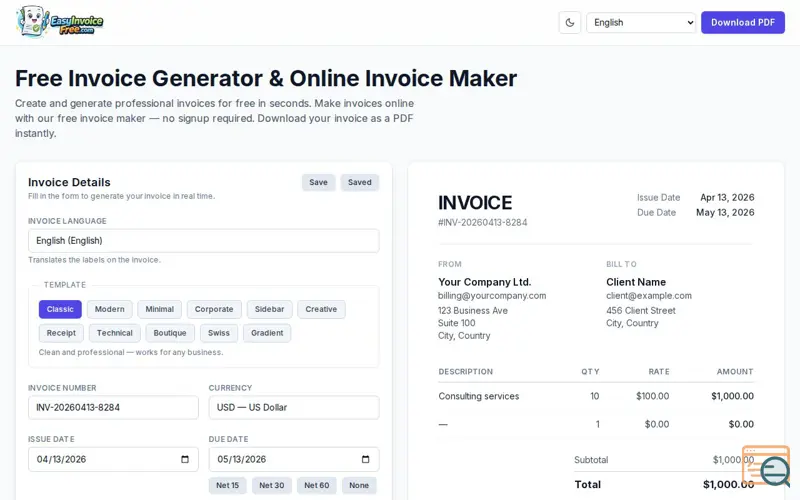This screenshot has height=500, width=800.
Task: Choose the Gradient template
Action: [267, 333]
